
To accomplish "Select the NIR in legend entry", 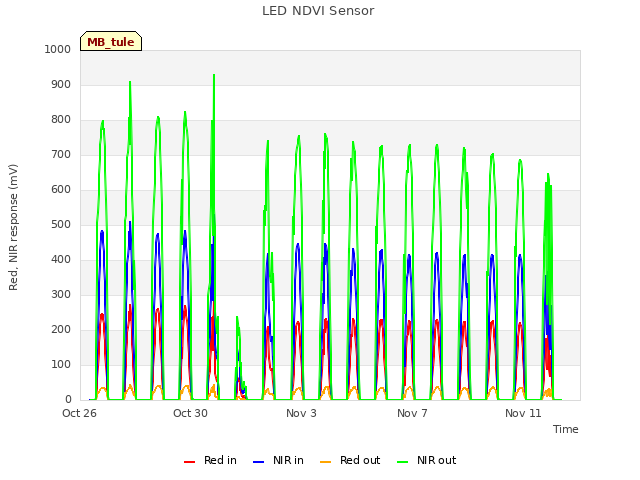I will click(278, 460).
